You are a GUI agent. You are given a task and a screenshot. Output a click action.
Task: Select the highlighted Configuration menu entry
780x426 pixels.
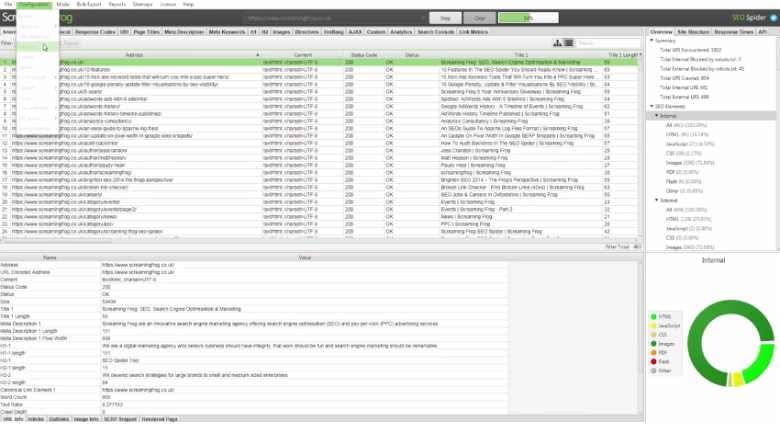coord(37,47)
